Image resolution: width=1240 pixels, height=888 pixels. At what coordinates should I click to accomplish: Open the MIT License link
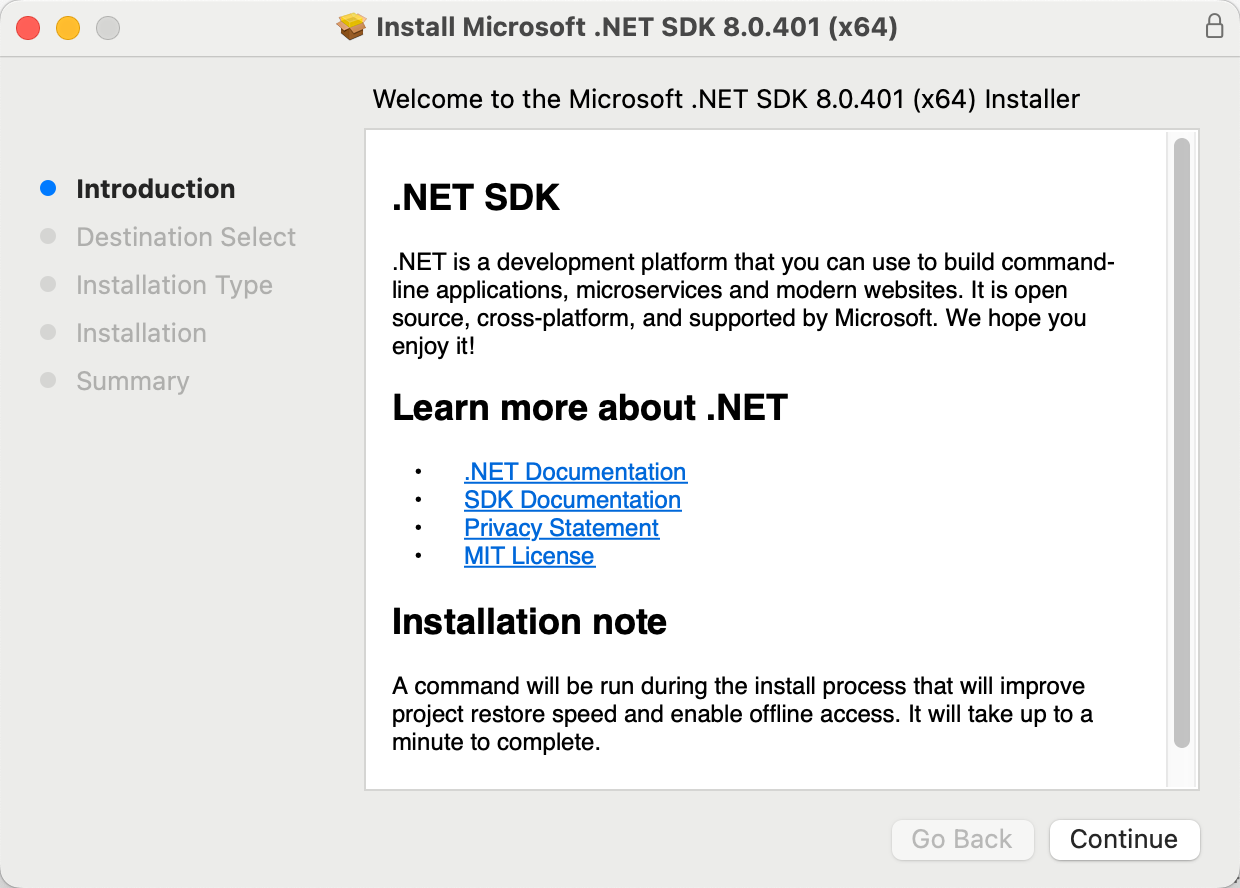tap(529, 556)
